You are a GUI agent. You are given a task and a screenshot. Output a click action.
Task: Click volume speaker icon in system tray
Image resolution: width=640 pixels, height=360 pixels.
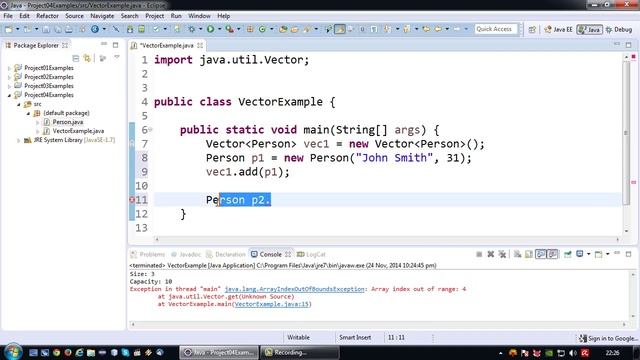point(573,353)
